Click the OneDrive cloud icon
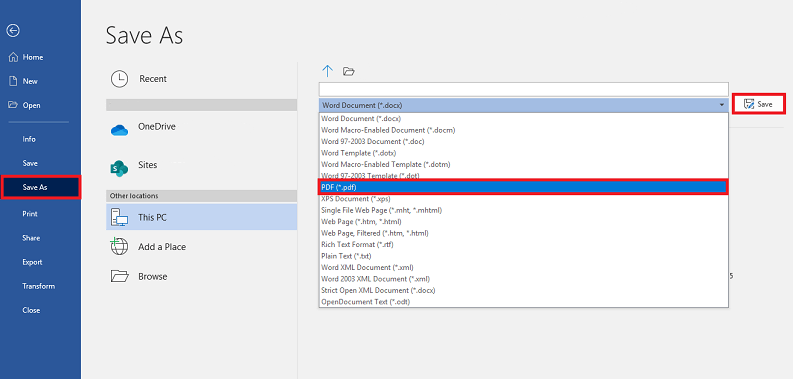The width and height of the screenshot is (793, 379). 119,130
